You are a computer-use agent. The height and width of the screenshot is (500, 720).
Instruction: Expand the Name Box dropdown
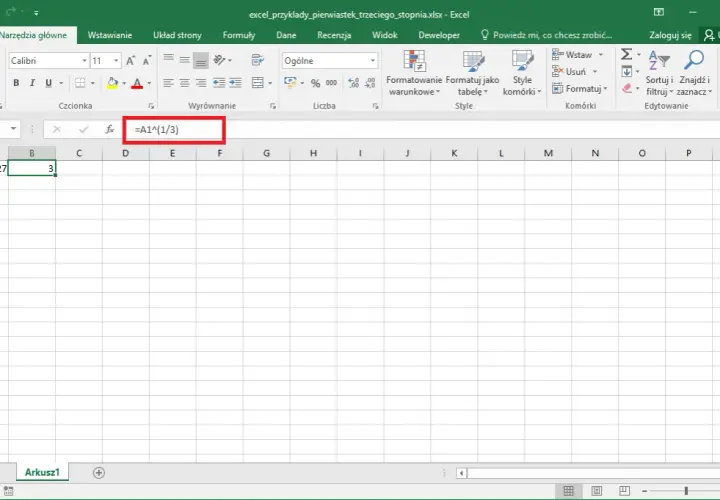(13, 129)
